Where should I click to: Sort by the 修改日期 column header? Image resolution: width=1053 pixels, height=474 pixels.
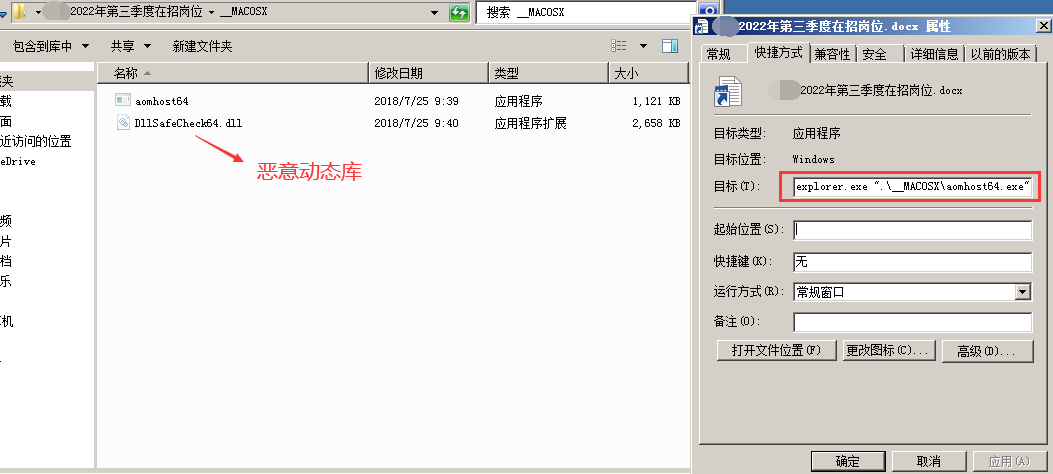(x=428, y=73)
